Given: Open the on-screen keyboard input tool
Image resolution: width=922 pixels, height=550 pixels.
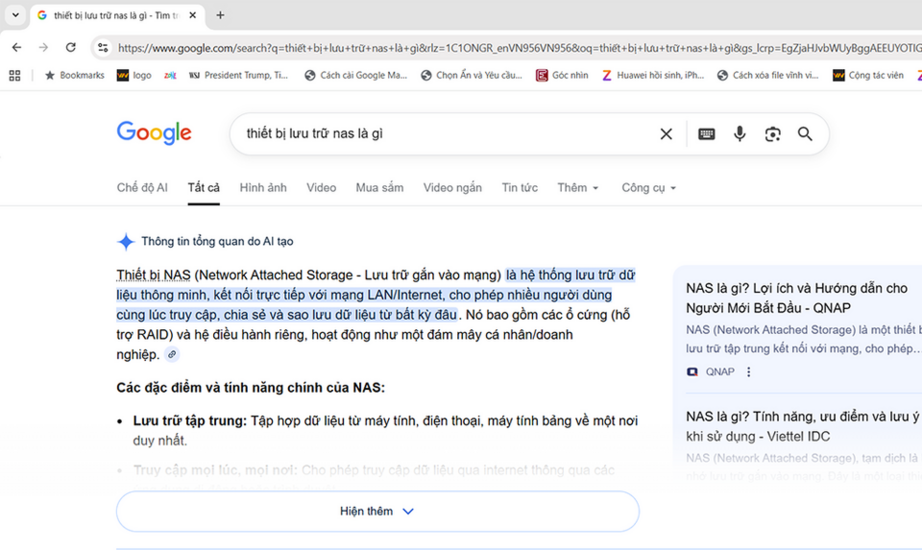Looking at the screenshot, I should pos(706,134).
